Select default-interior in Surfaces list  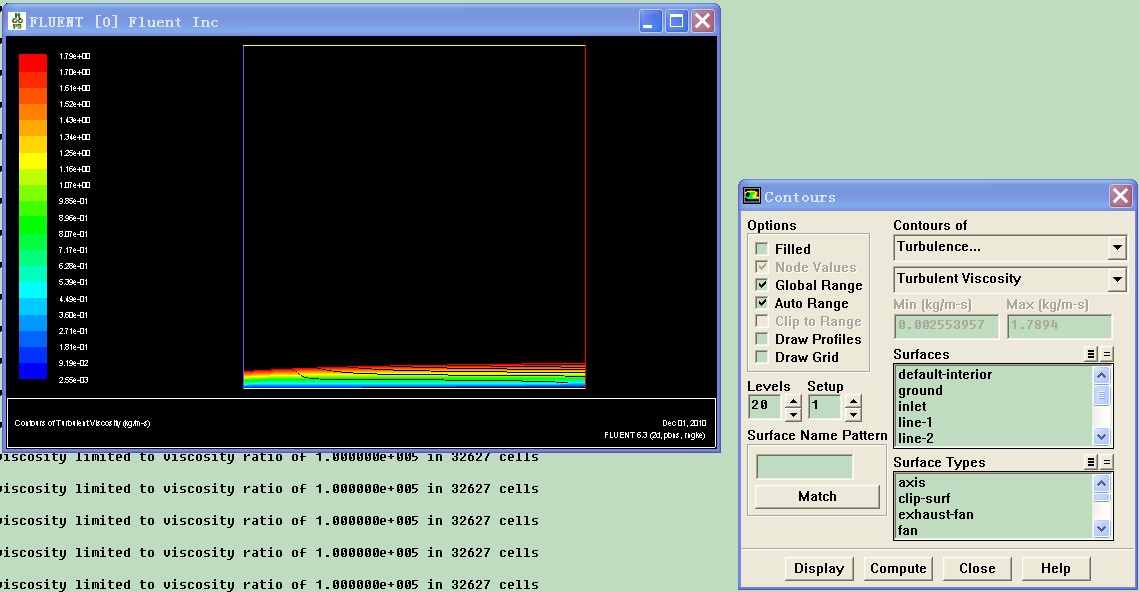pos(944,374)
